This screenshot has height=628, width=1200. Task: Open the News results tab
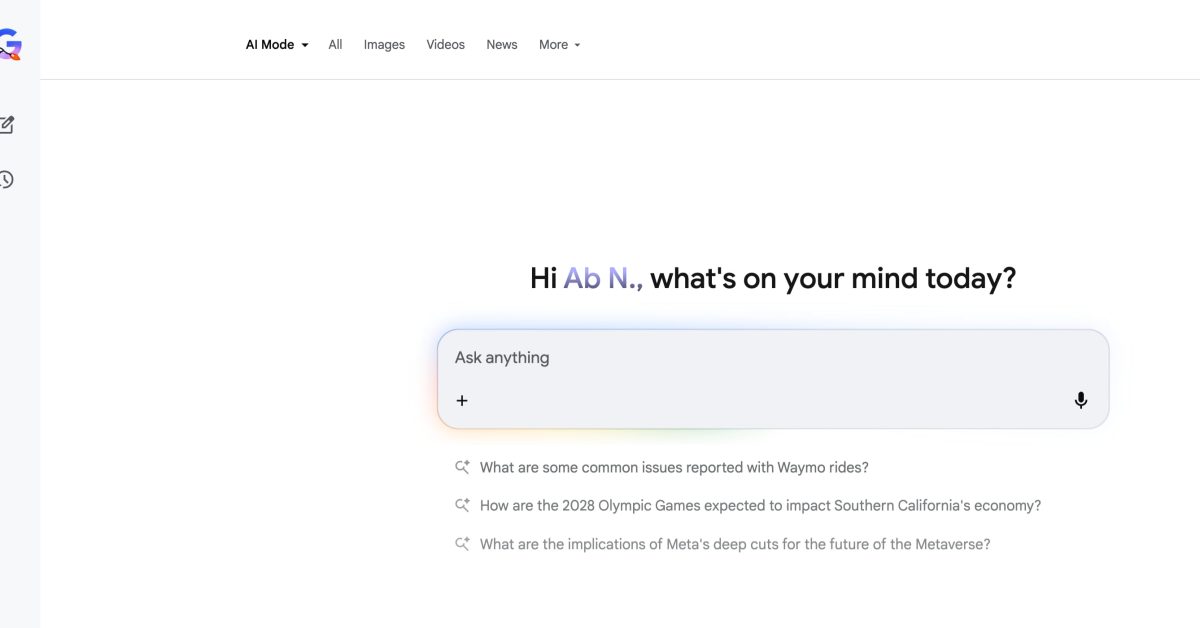[501, 44]
